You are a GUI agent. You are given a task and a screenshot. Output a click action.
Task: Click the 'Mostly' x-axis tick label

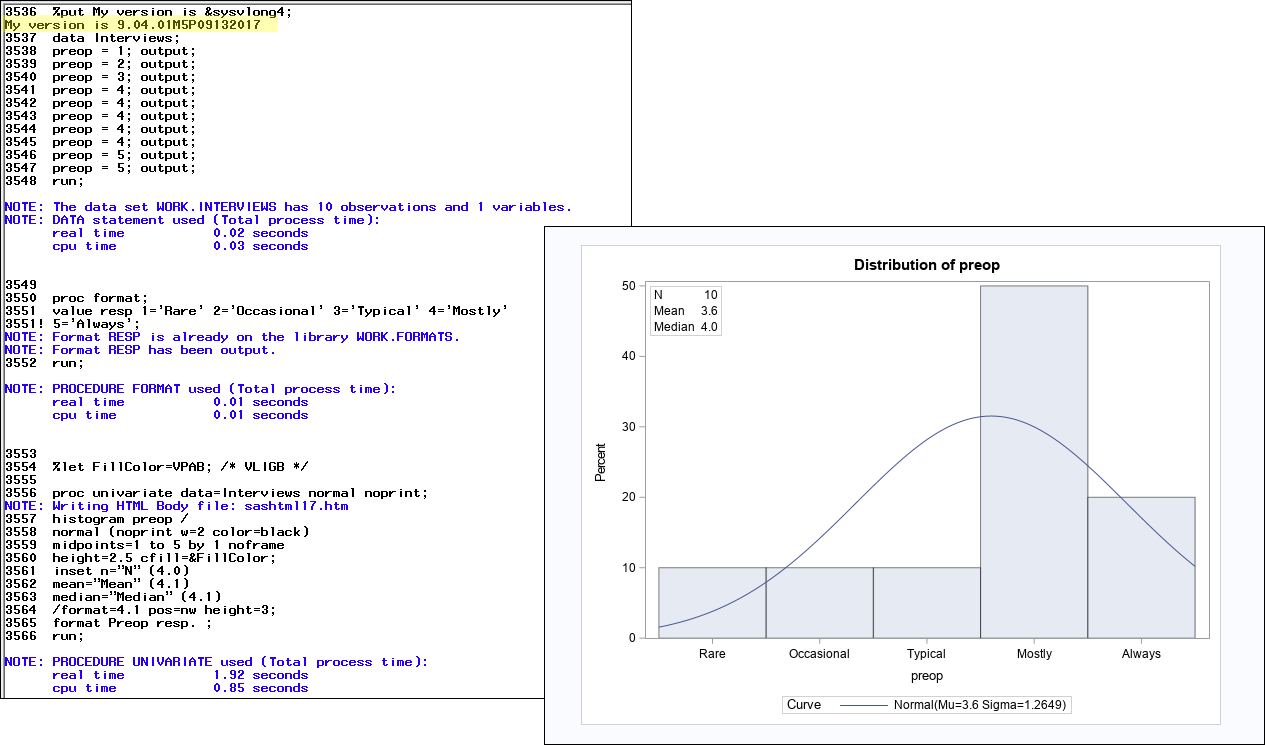1034,654
